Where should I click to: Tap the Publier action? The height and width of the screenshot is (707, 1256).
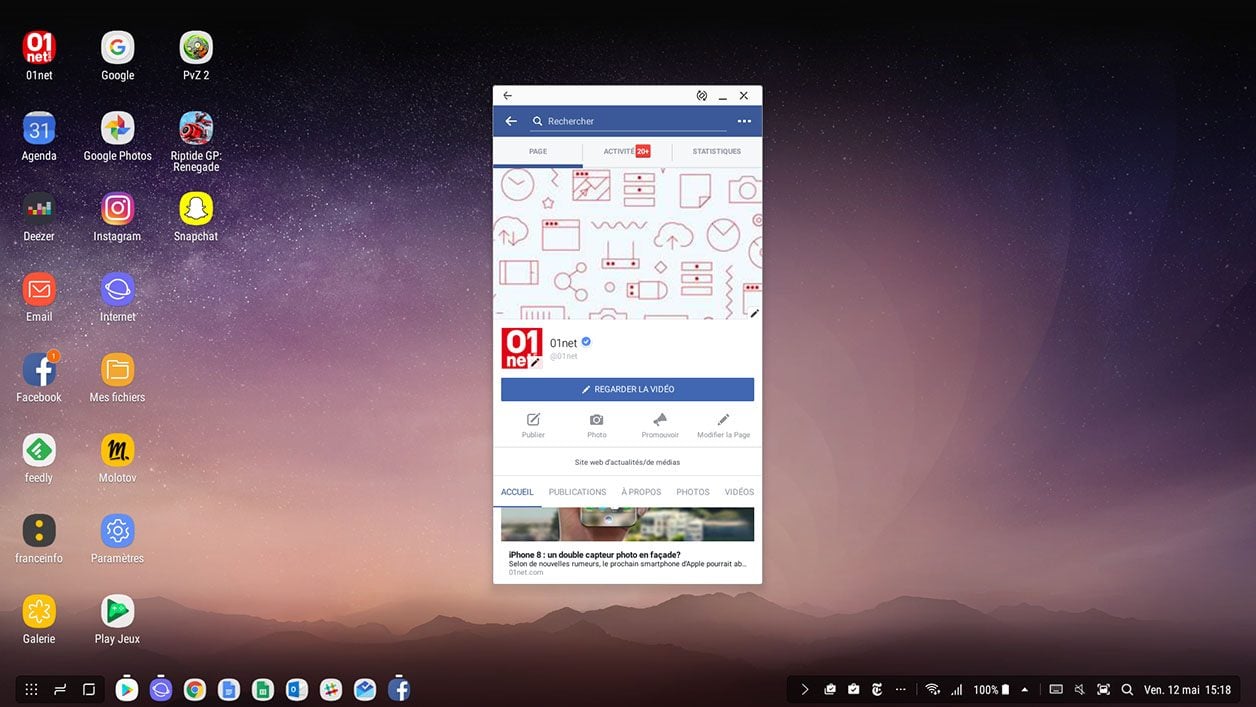533,426
